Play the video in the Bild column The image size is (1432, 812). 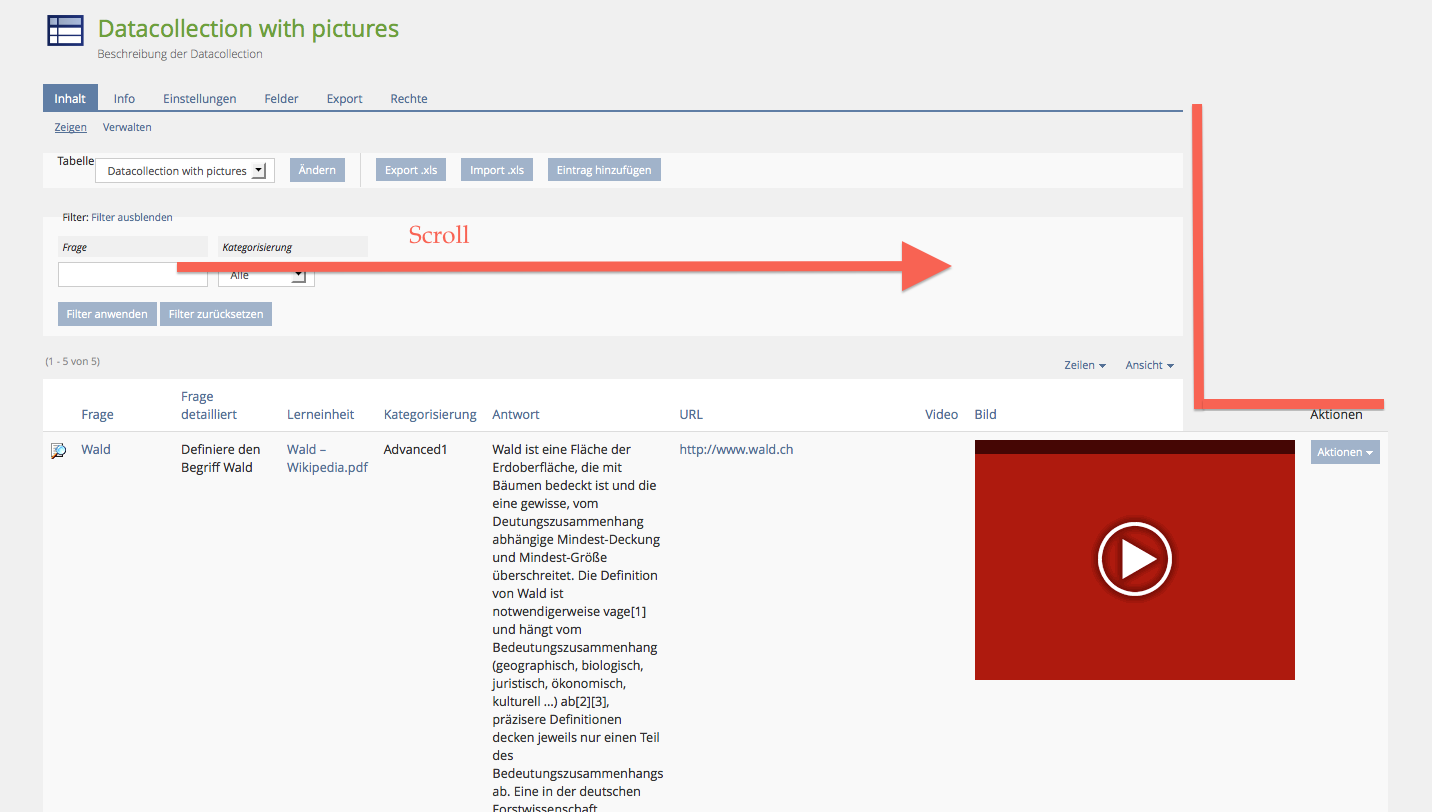coord(1134,559)
